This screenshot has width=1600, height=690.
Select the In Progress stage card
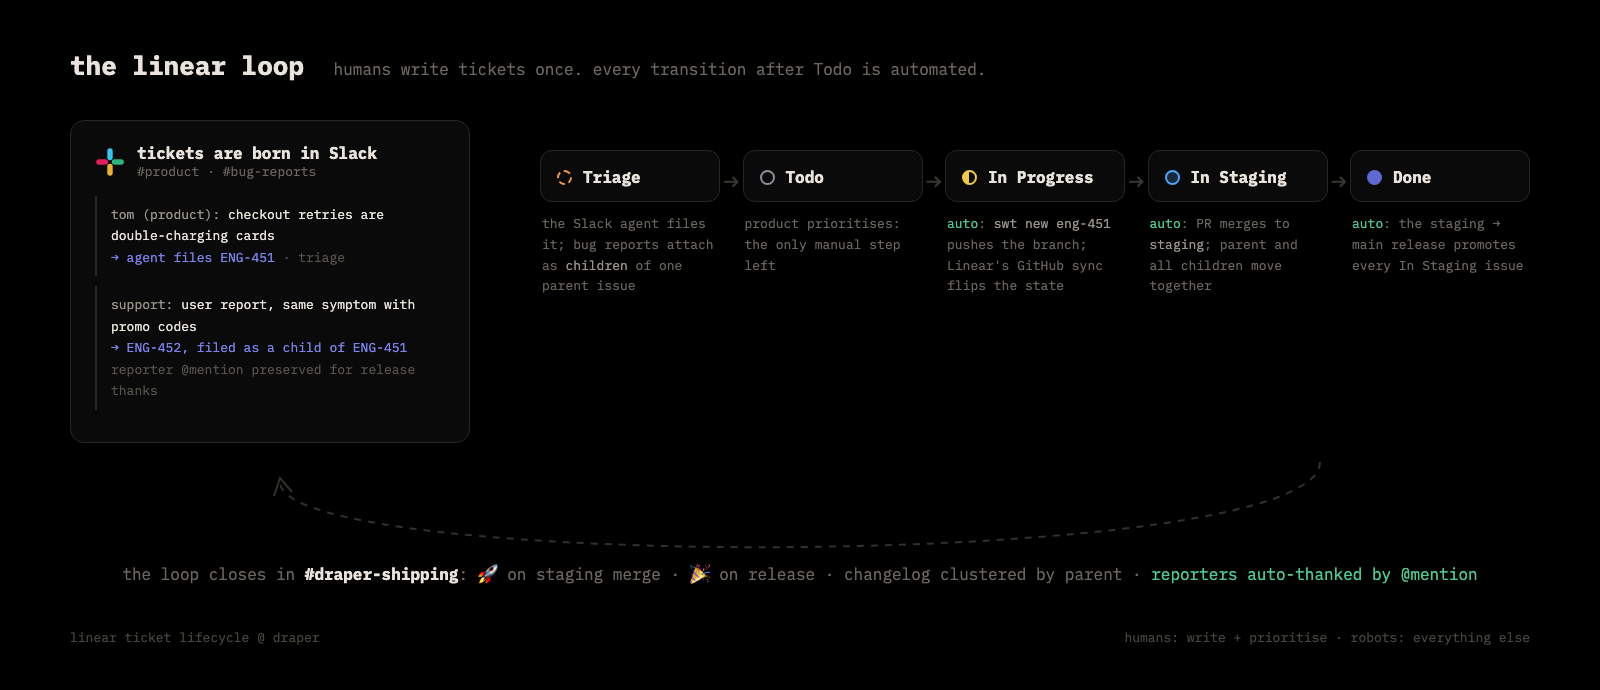pos(1035,176)
